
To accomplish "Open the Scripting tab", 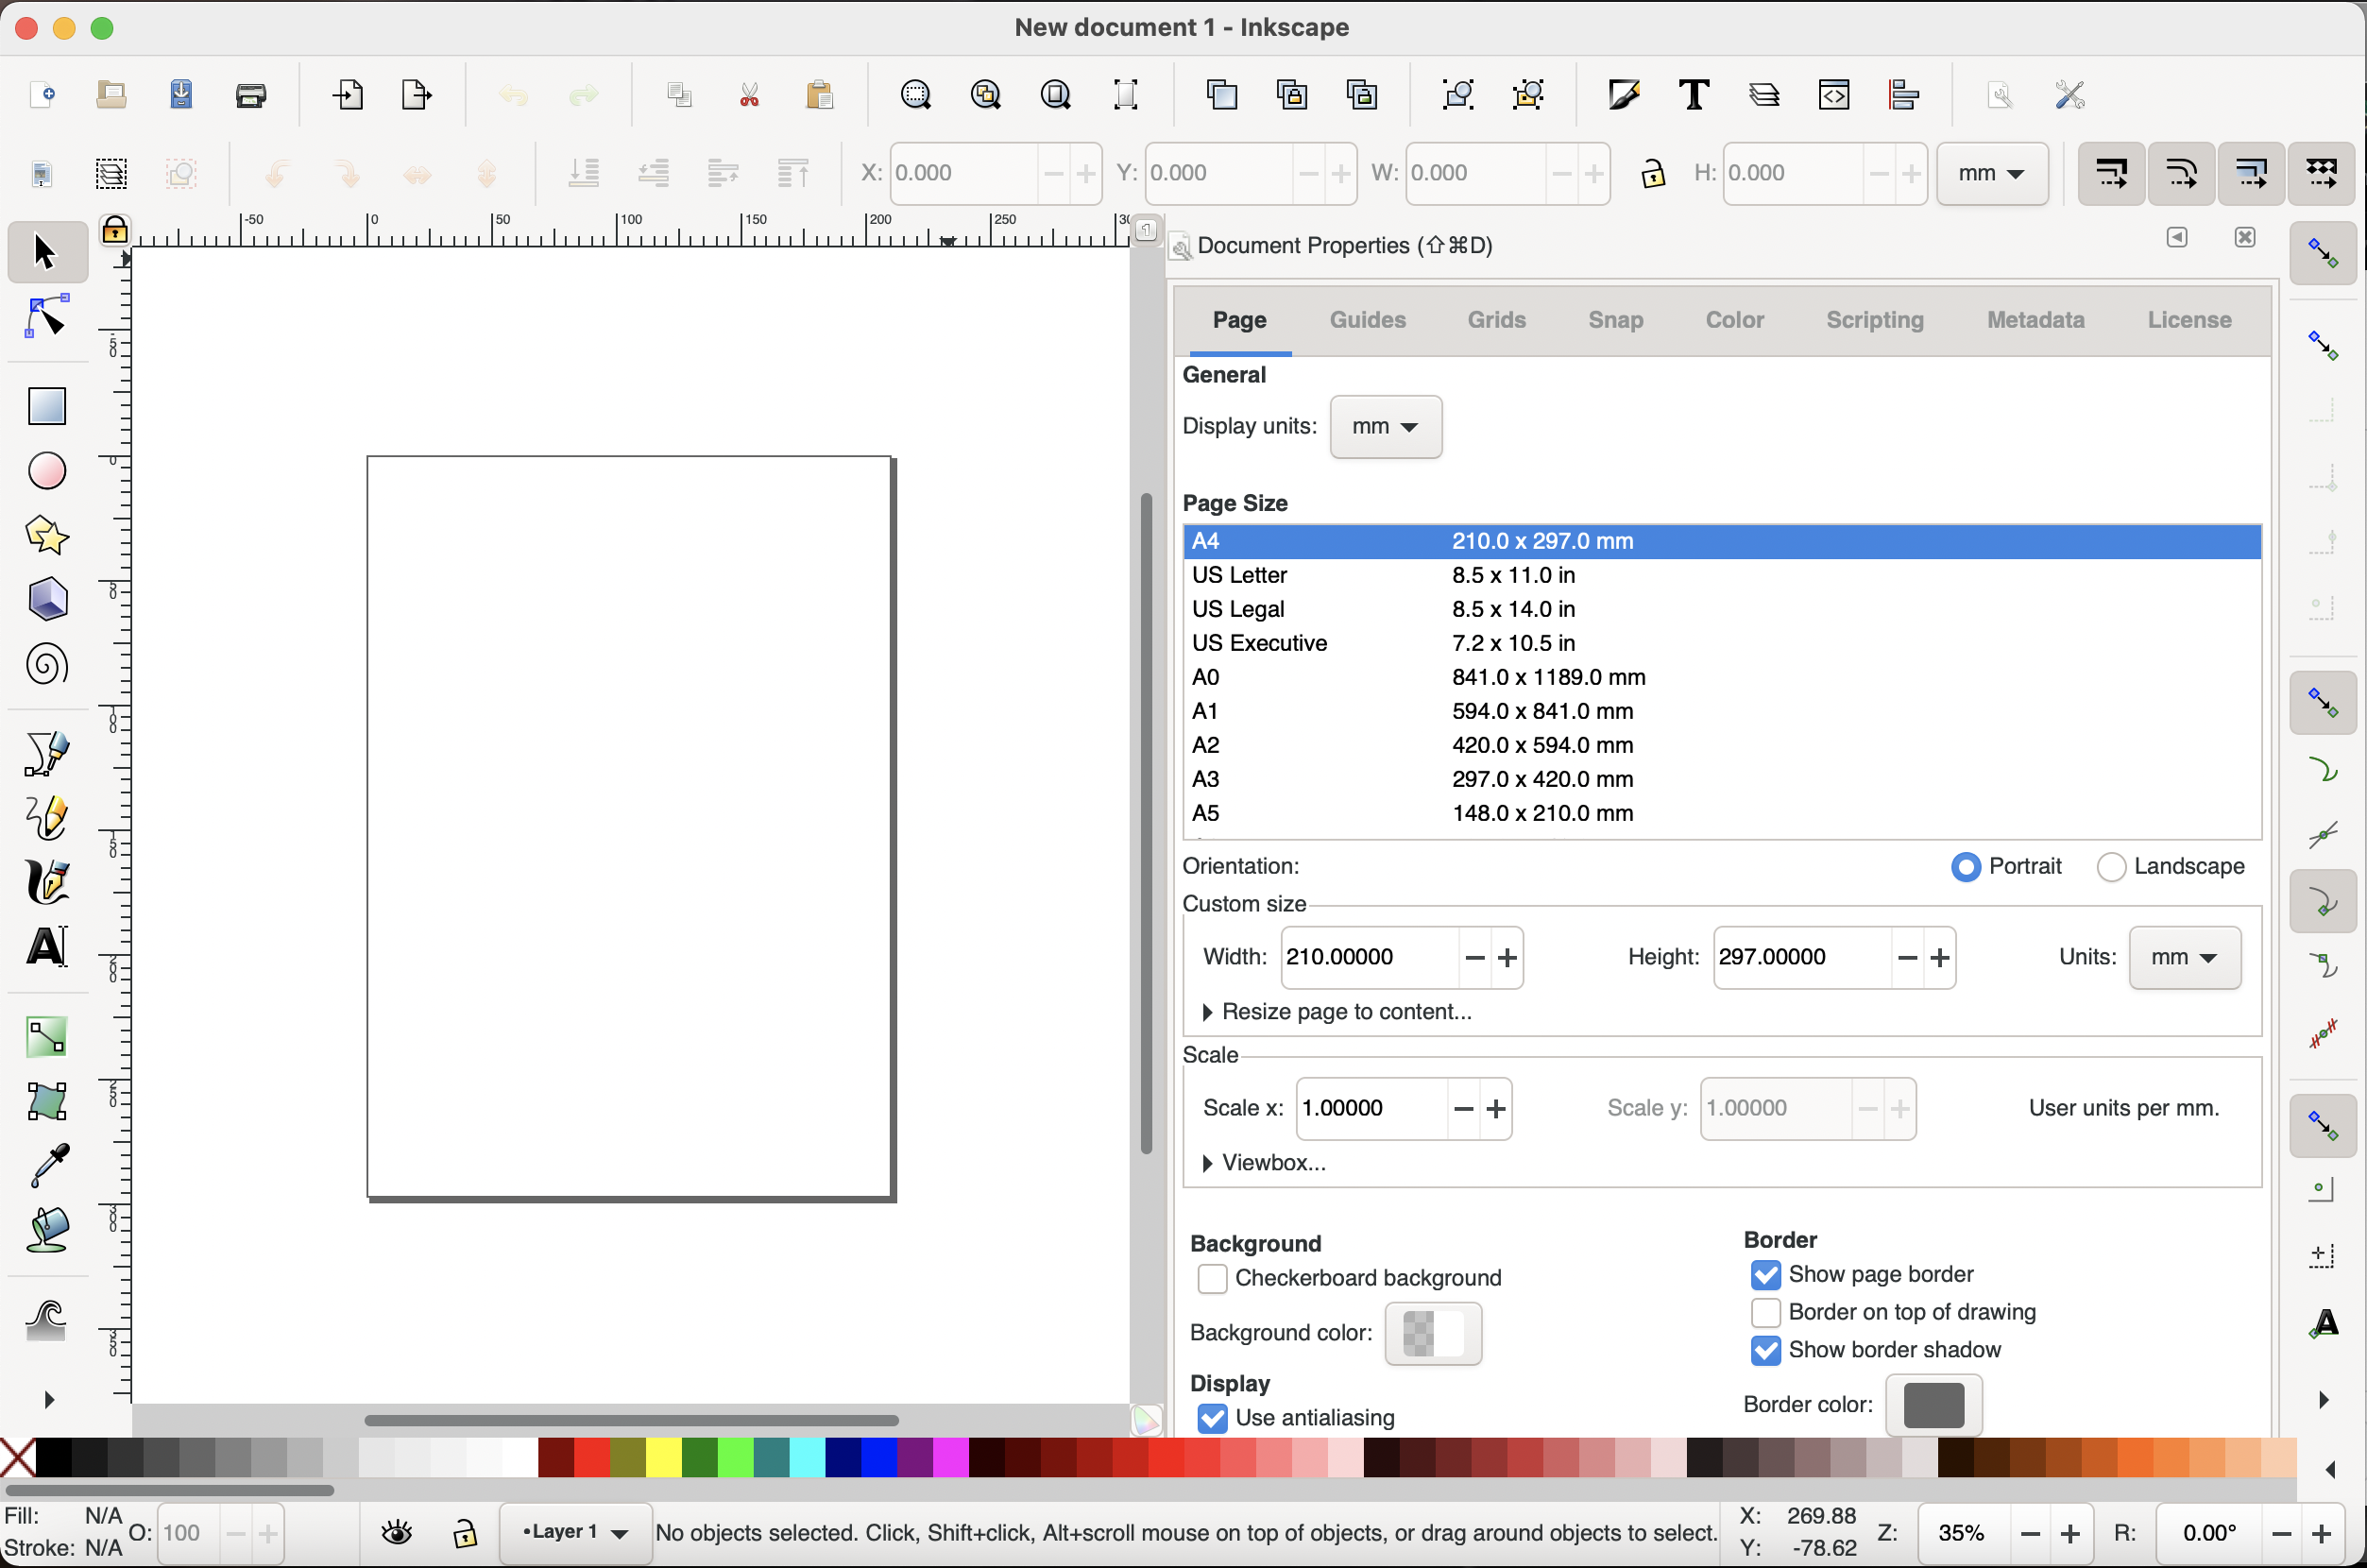I will pyautogui.click(x=1874, y=320).
